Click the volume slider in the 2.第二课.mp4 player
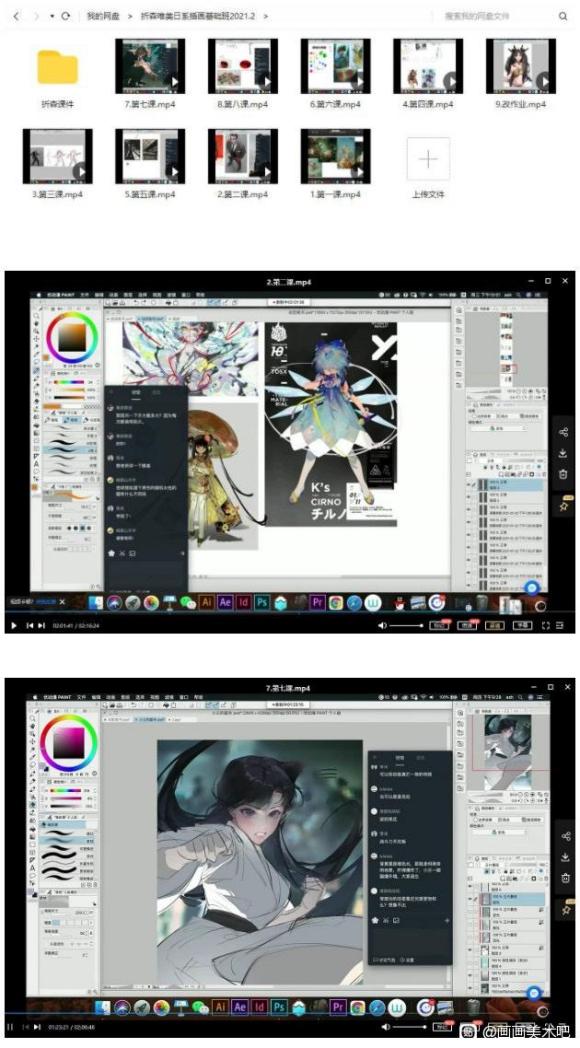 coord(406,625)
